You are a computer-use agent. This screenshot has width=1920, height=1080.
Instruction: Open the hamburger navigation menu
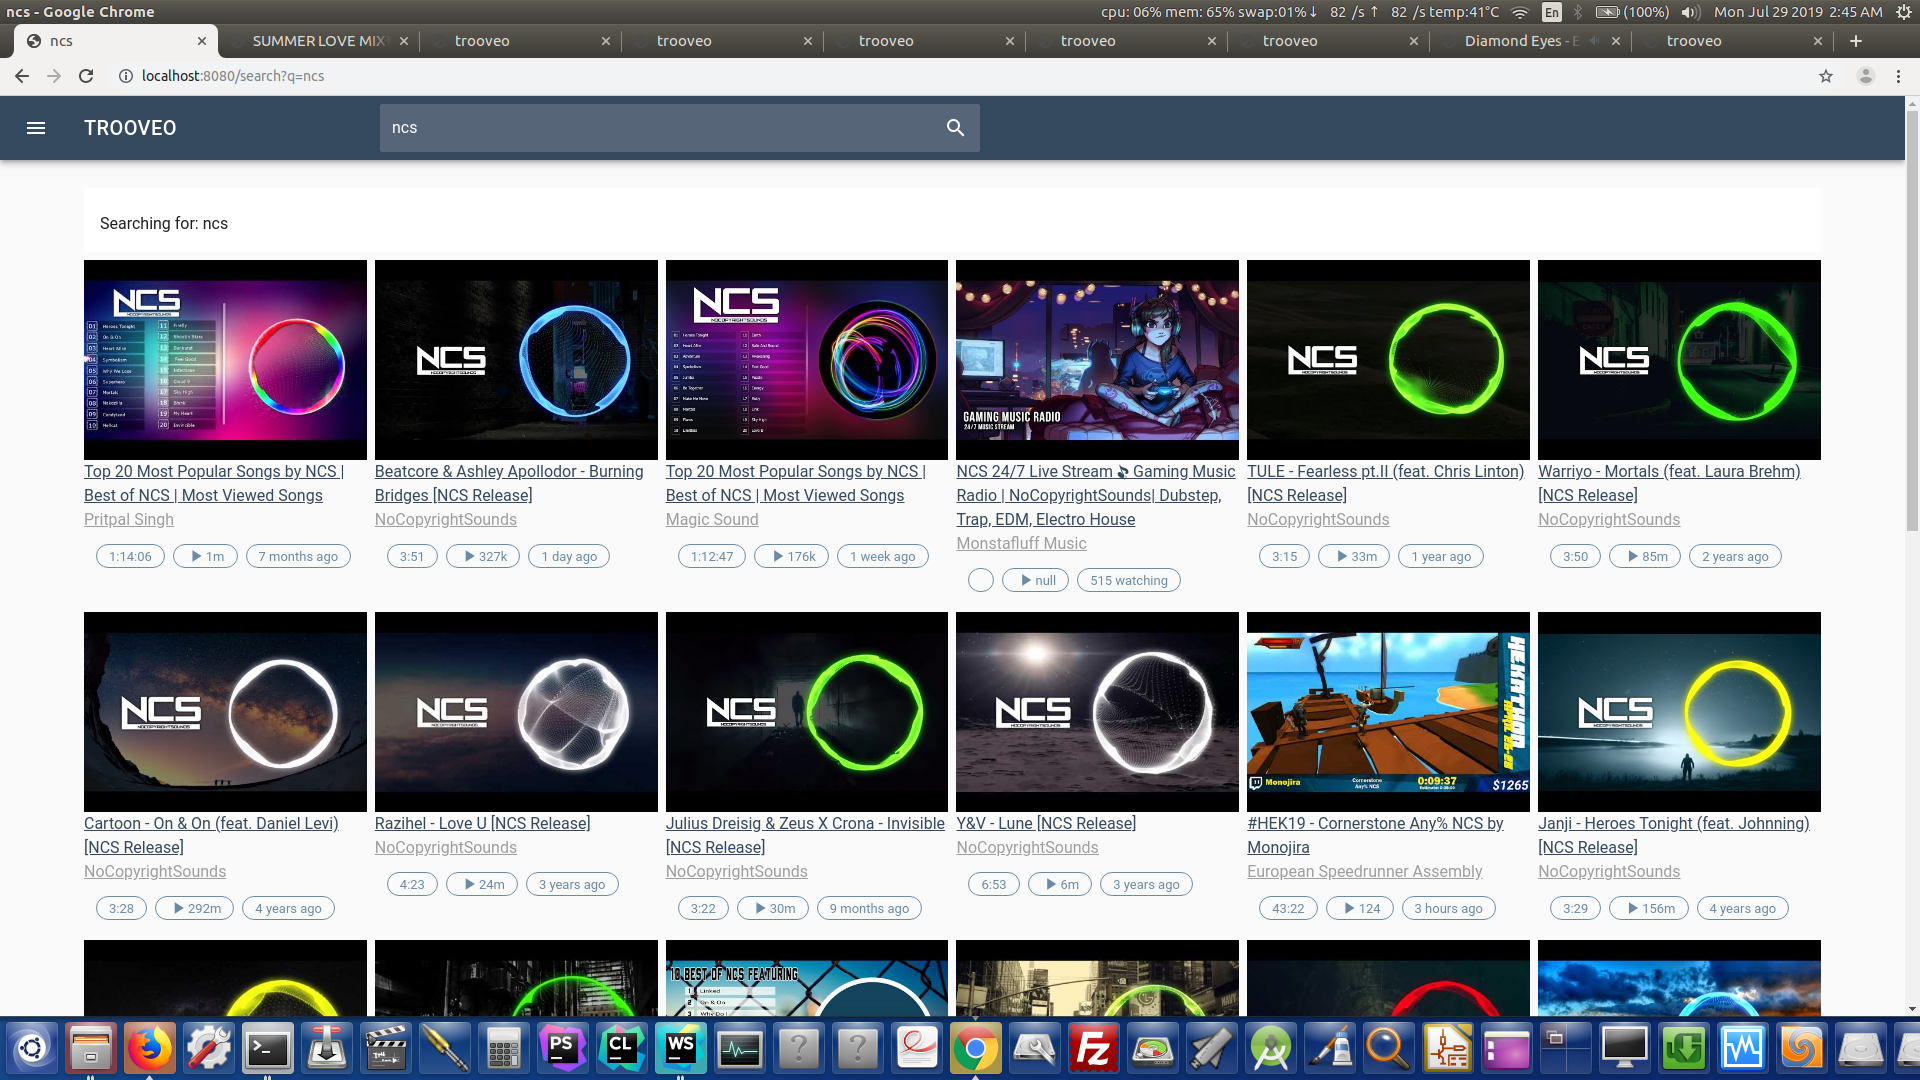(36, 128)
